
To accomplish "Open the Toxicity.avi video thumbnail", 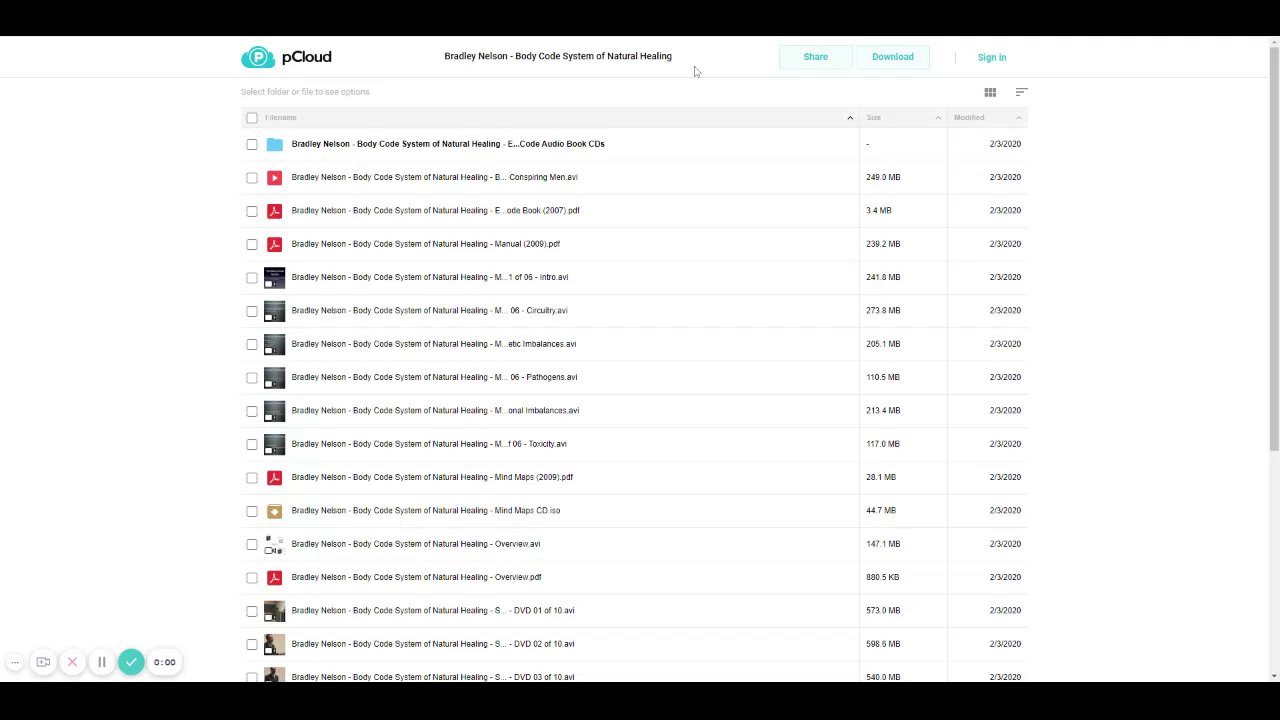I will 274,444.
